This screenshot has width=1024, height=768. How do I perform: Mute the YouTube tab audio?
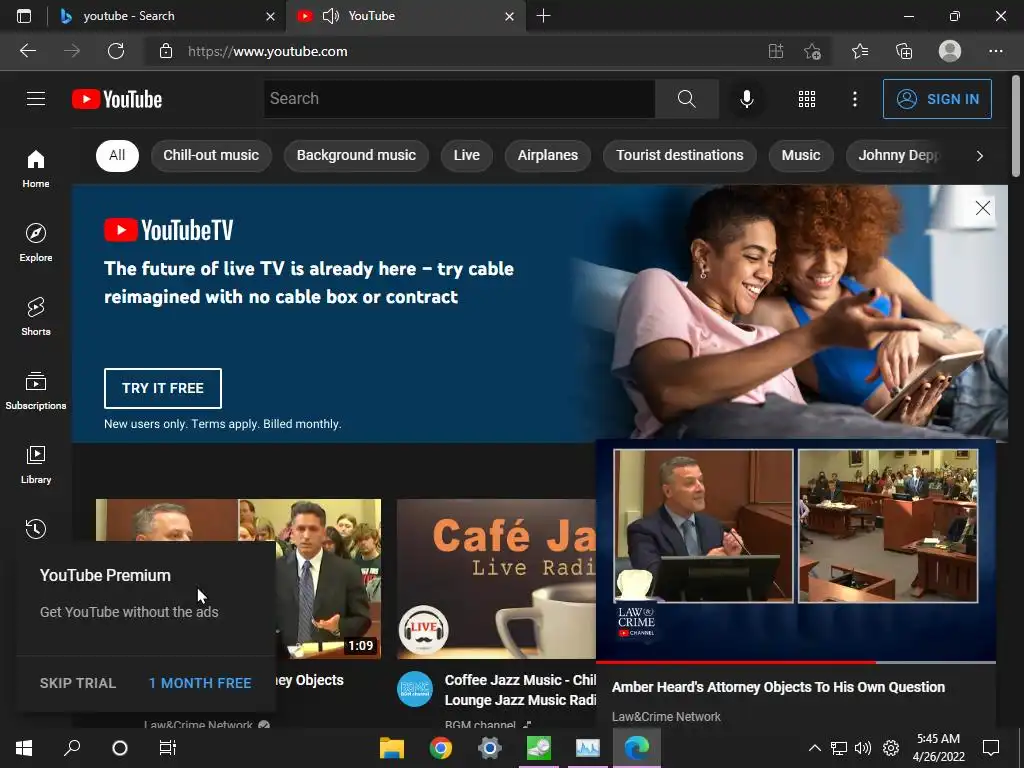(x=330, y=16)
